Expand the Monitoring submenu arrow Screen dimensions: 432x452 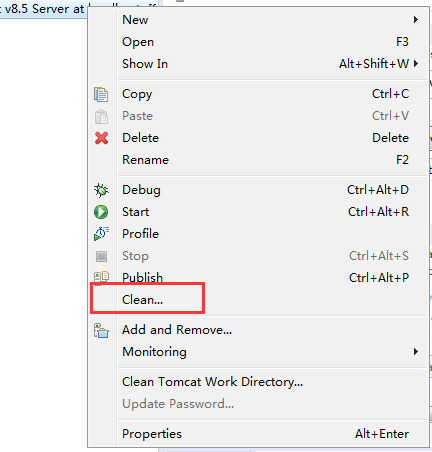(x=416, y=352)
